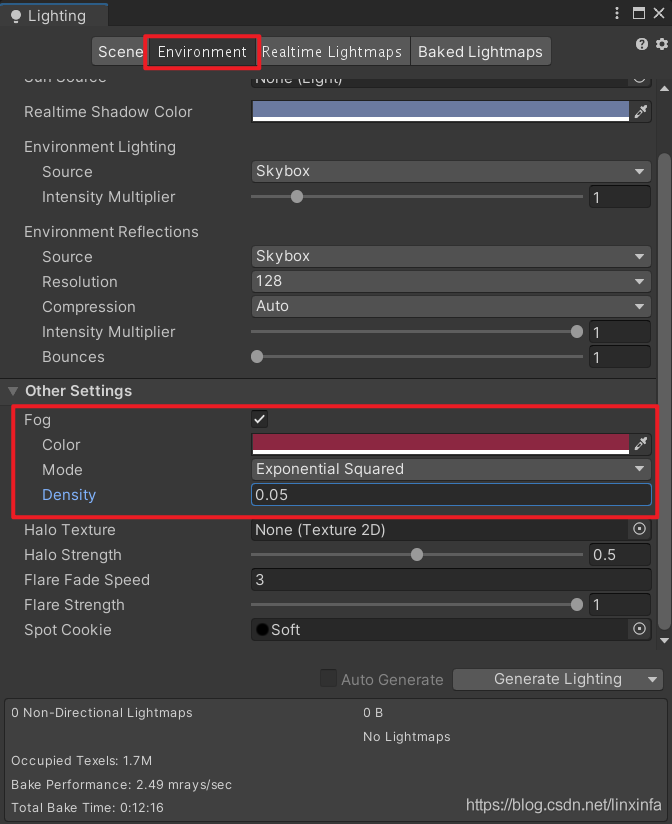
Task: Click the scrollbar down arrow
Action: pyautogui.click(x=664, y=641)
